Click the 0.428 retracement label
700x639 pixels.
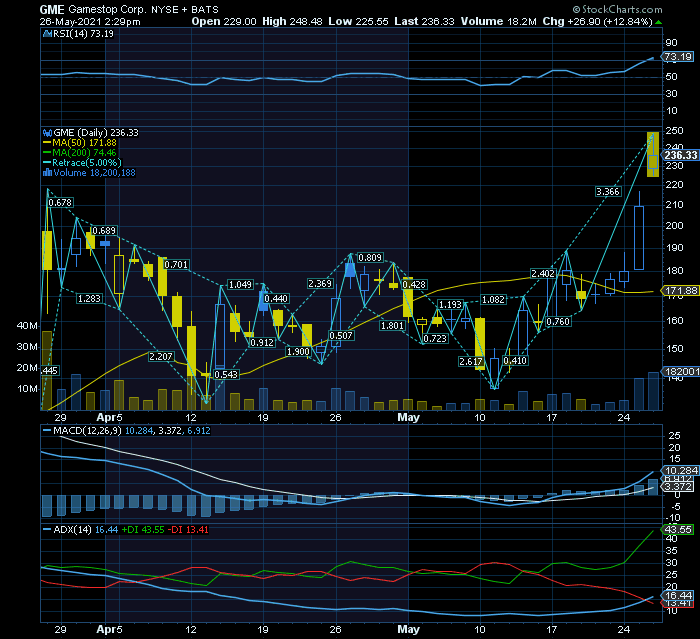point(414,284)
